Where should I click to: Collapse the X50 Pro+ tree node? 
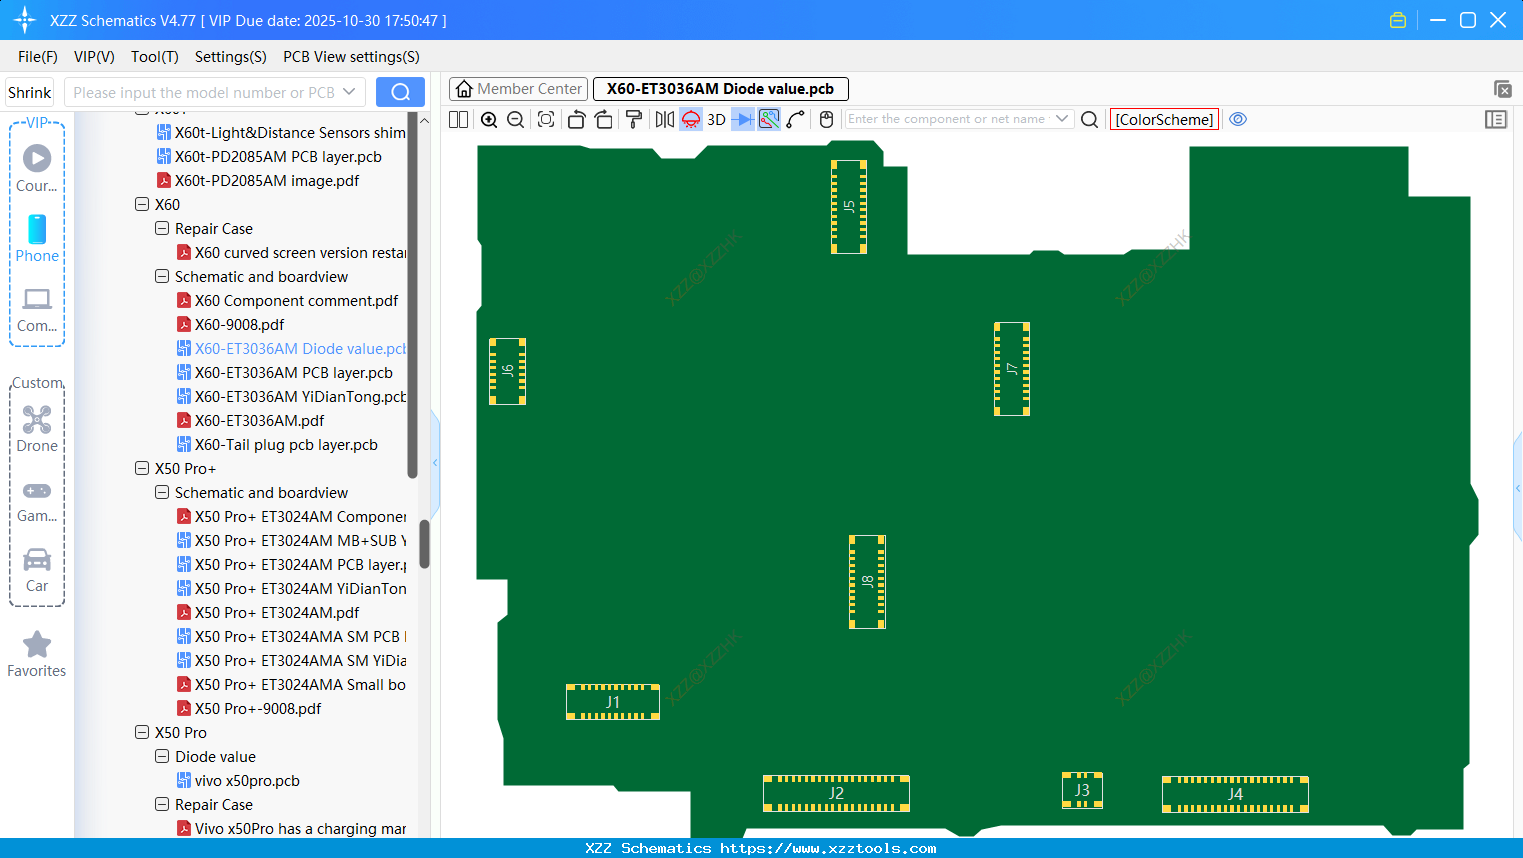coord(142,468)
